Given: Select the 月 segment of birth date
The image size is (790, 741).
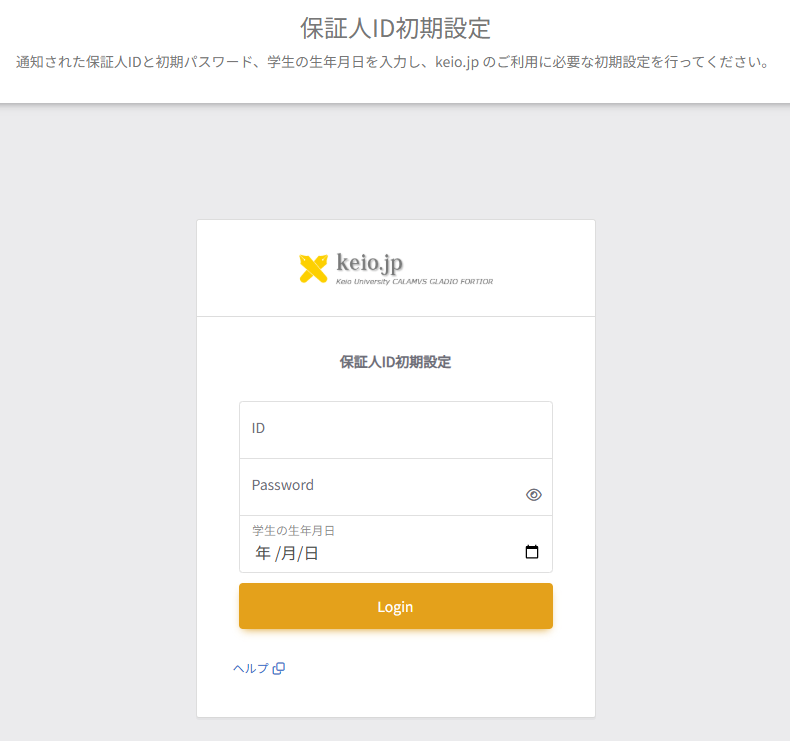Looking at the screenshot, I should coord(289,553).
